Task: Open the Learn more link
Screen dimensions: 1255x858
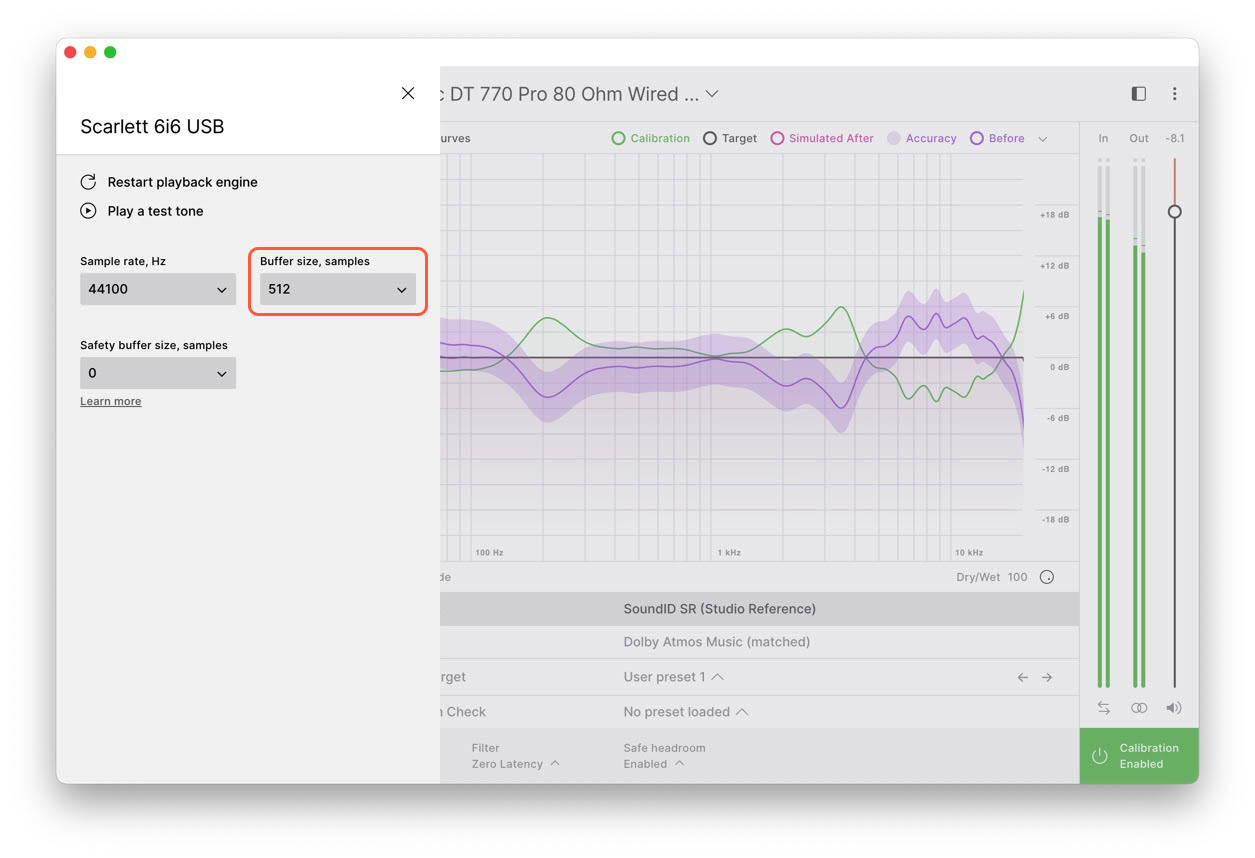Action: [x=110, y=402]
